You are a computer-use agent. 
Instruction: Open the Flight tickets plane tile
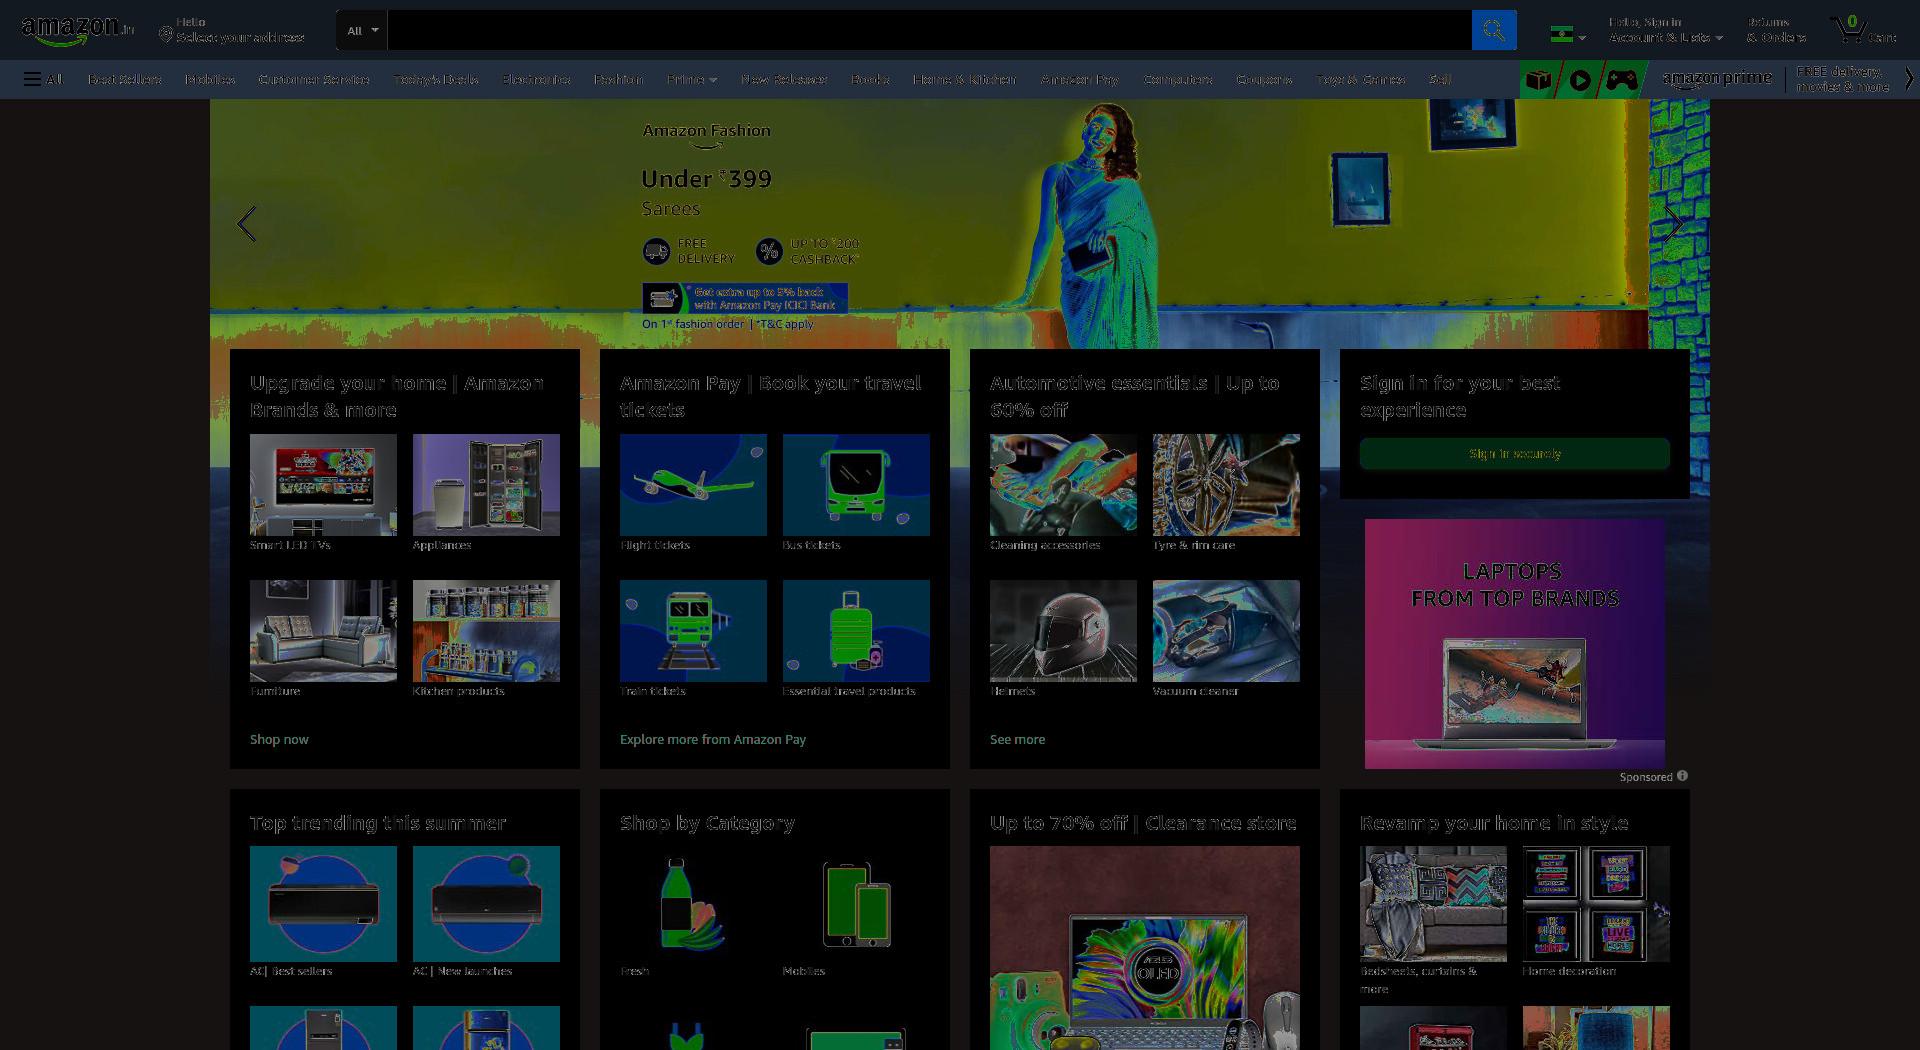click(x=693, y=485)
